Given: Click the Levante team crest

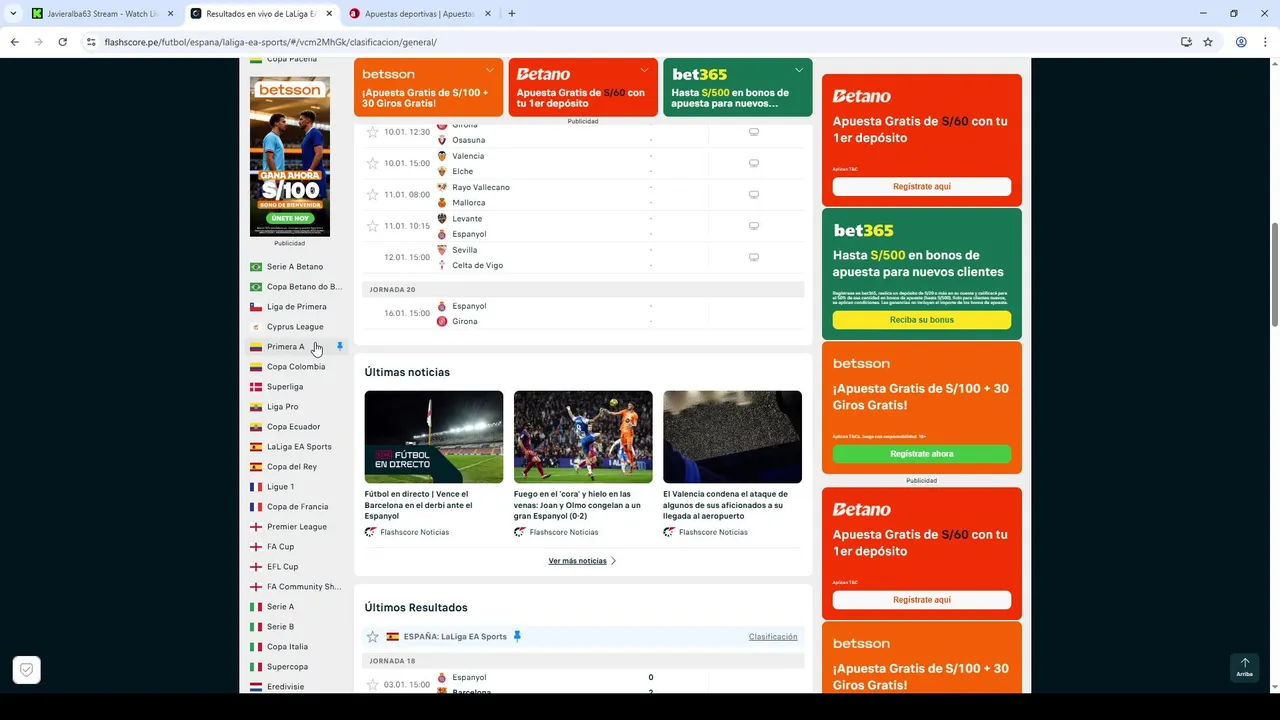Looking at the screenshot, I should [442, 218].
